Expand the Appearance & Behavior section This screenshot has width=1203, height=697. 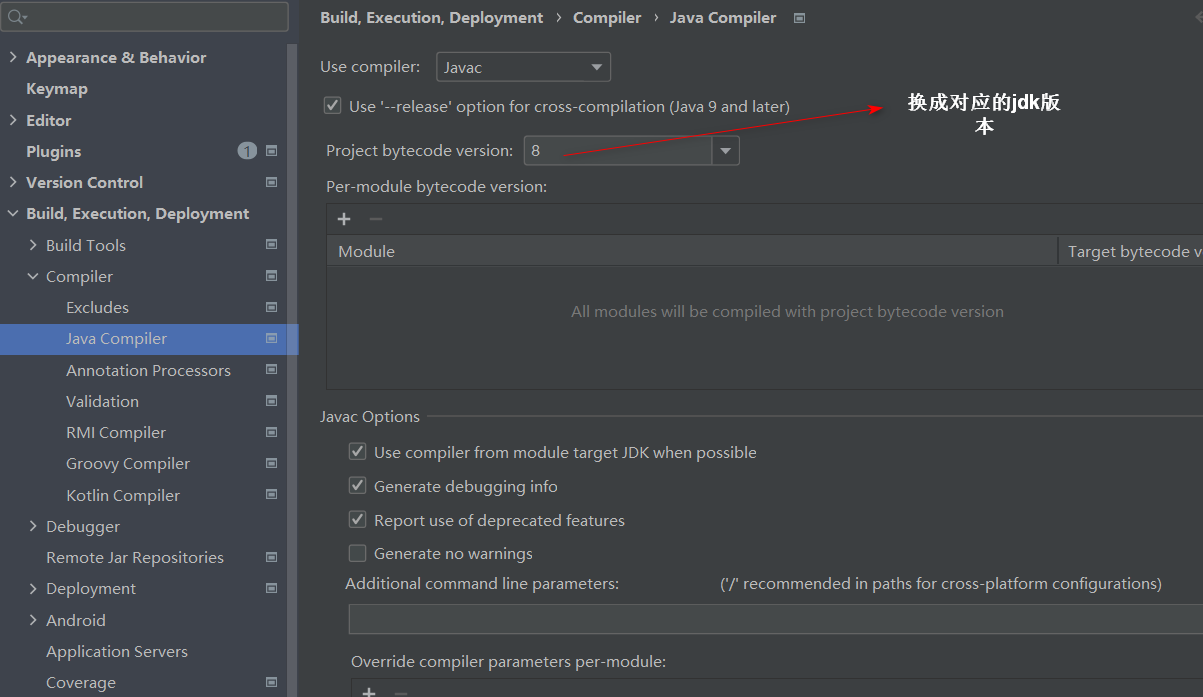click(13, 58)
